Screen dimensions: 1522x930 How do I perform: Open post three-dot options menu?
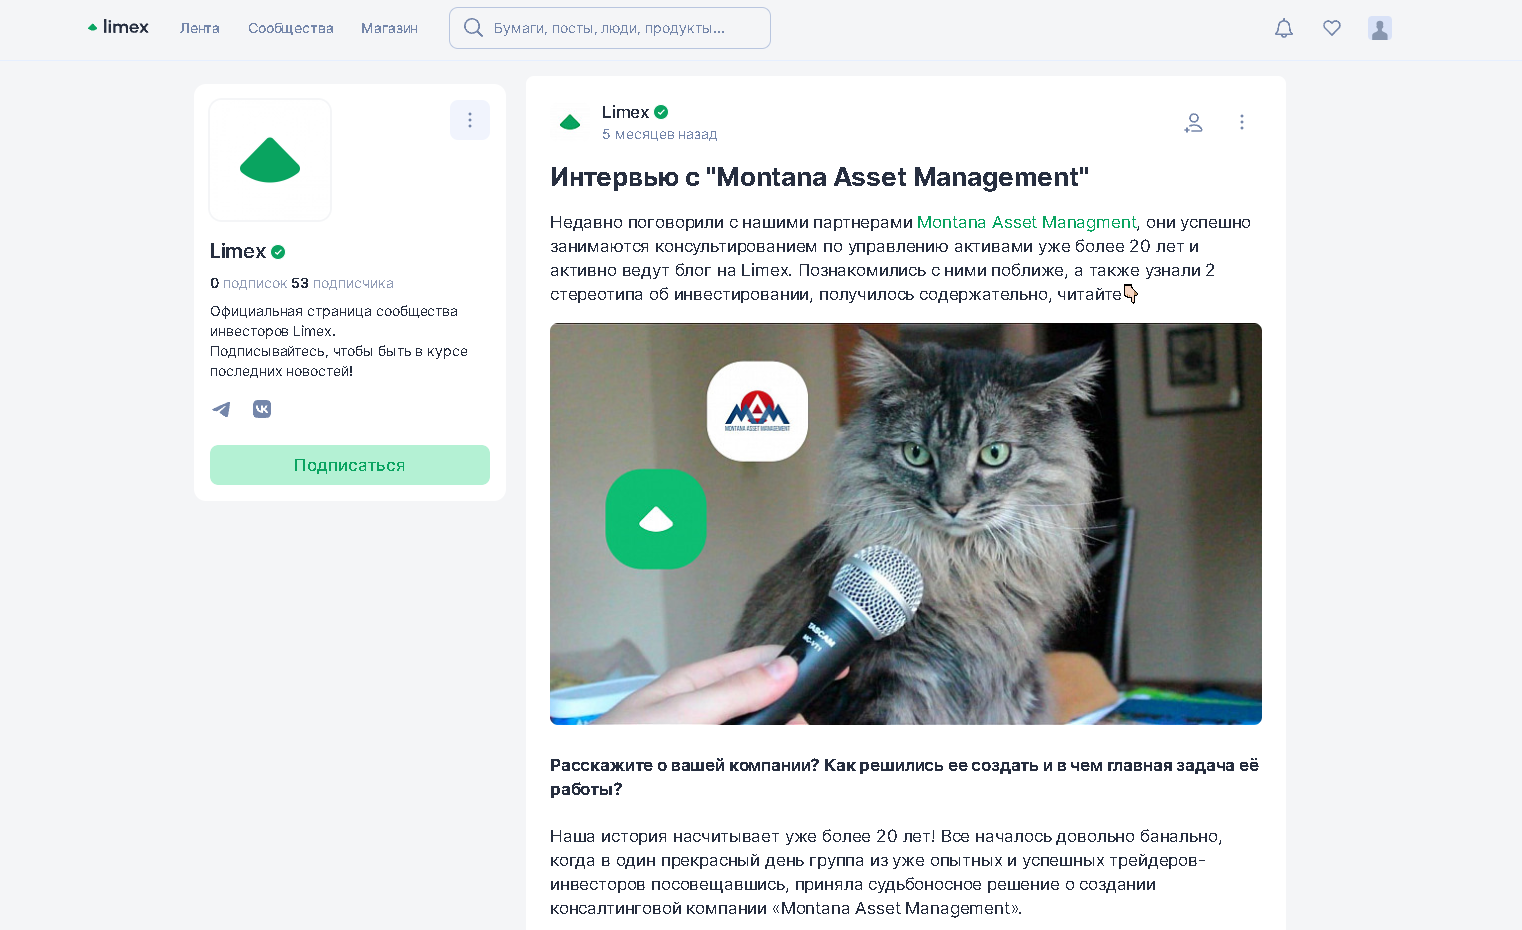pos(1242,122)
